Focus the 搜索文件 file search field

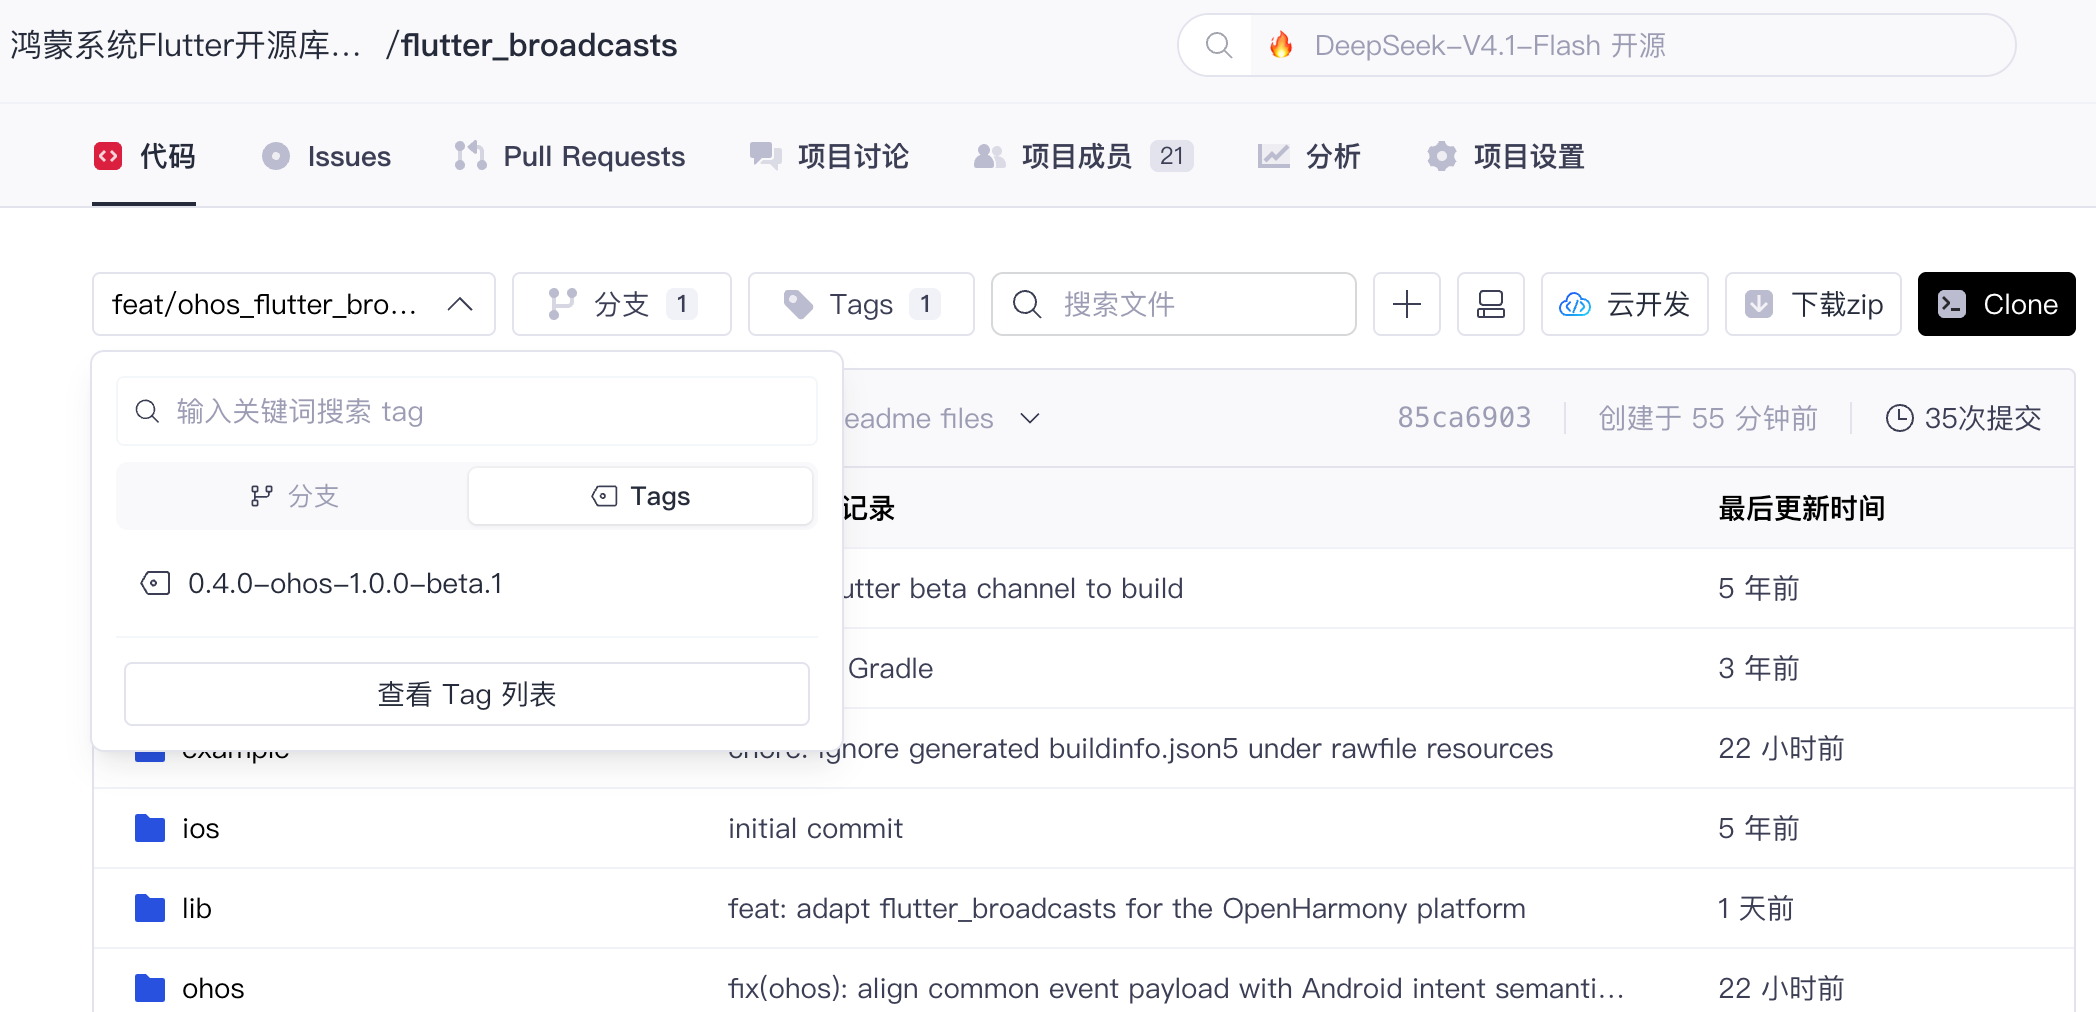pyautogui.click(x=1174, y=304)
